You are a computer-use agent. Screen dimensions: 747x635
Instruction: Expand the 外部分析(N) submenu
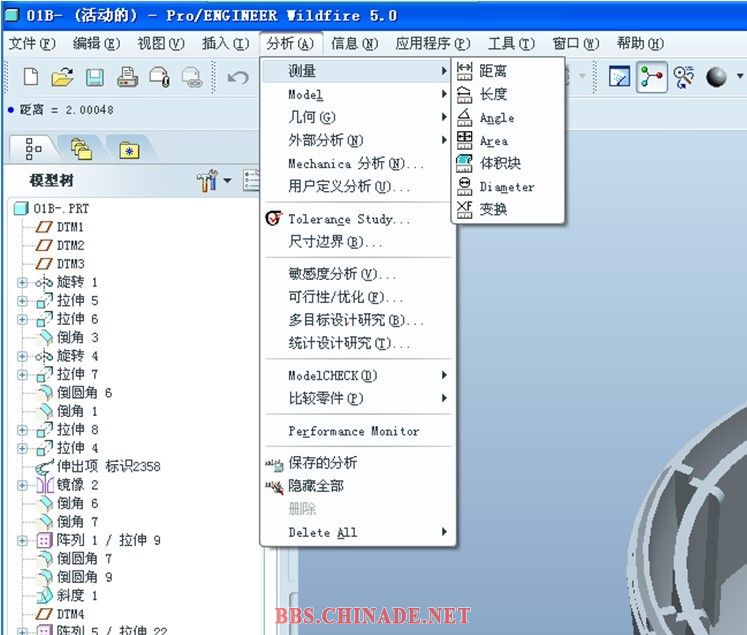357,140
